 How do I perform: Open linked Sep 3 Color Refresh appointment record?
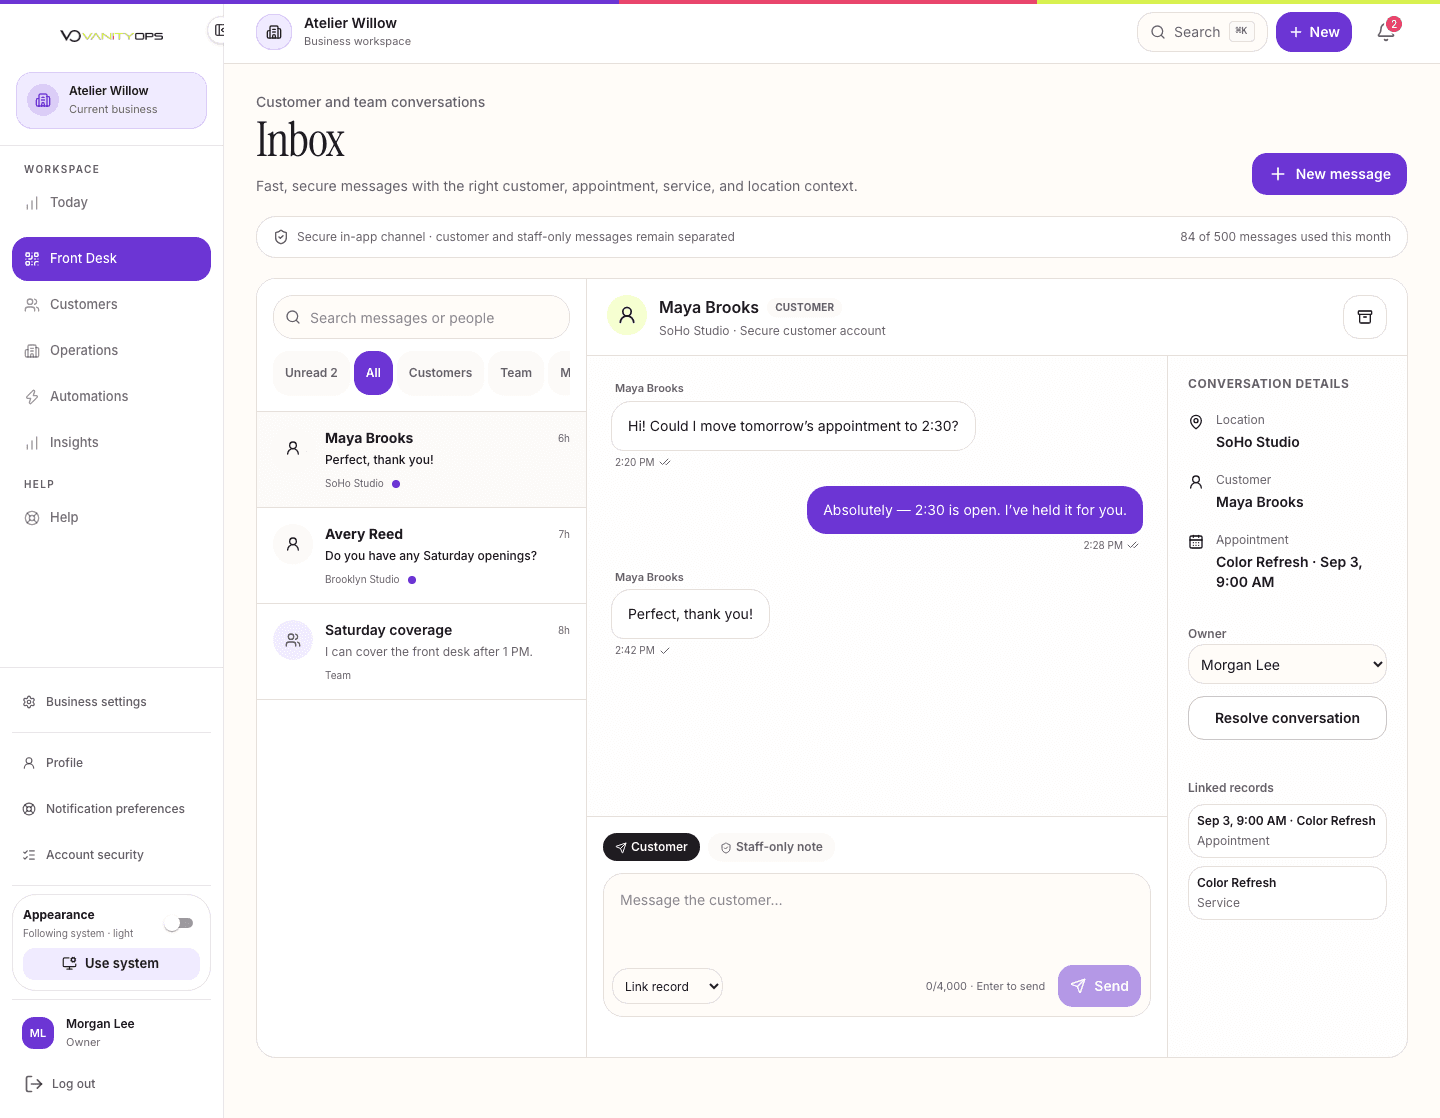click(x=1287, y=831)
